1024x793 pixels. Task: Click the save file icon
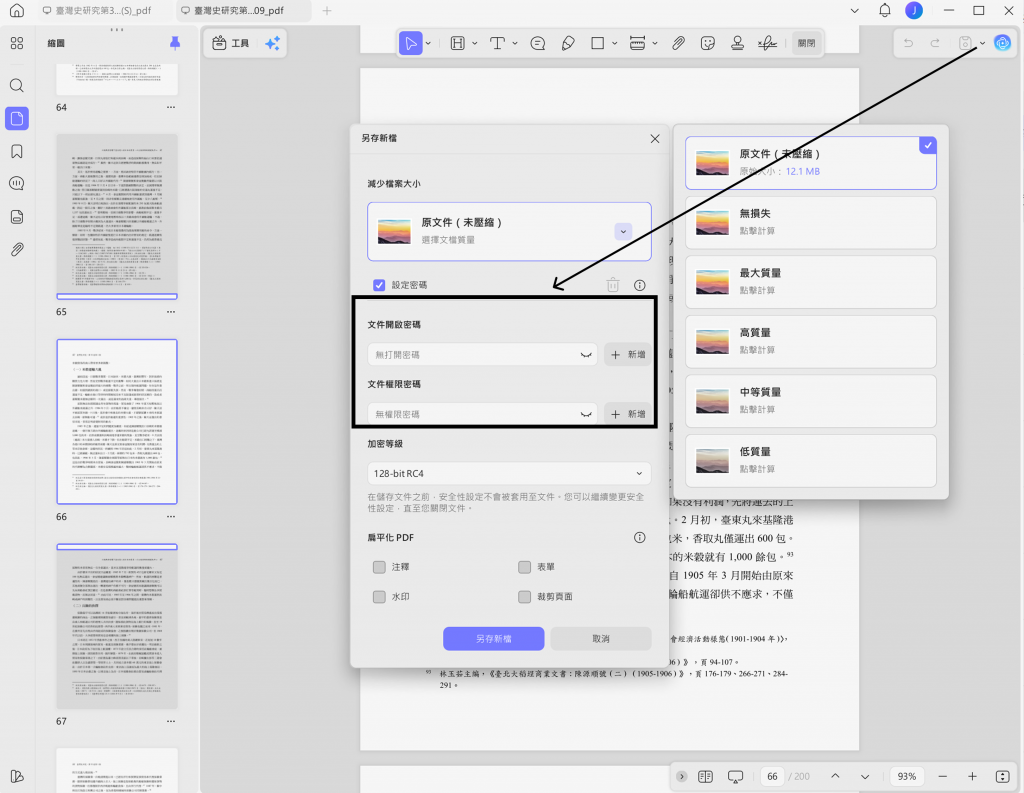pos(965,43)
